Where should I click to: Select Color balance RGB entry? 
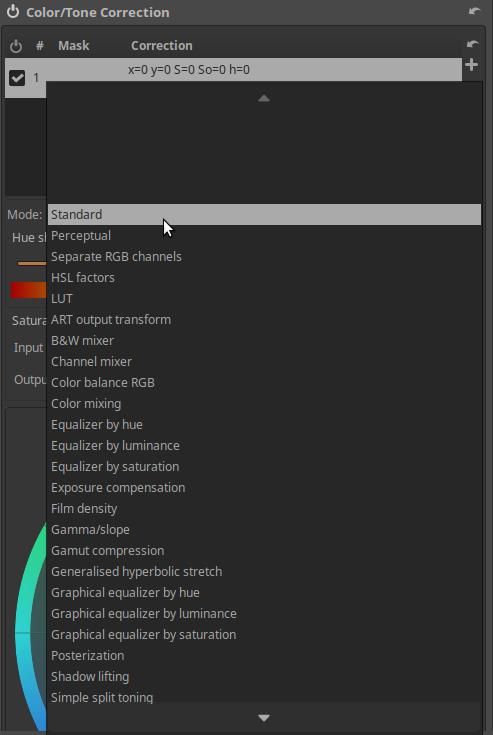264,382
